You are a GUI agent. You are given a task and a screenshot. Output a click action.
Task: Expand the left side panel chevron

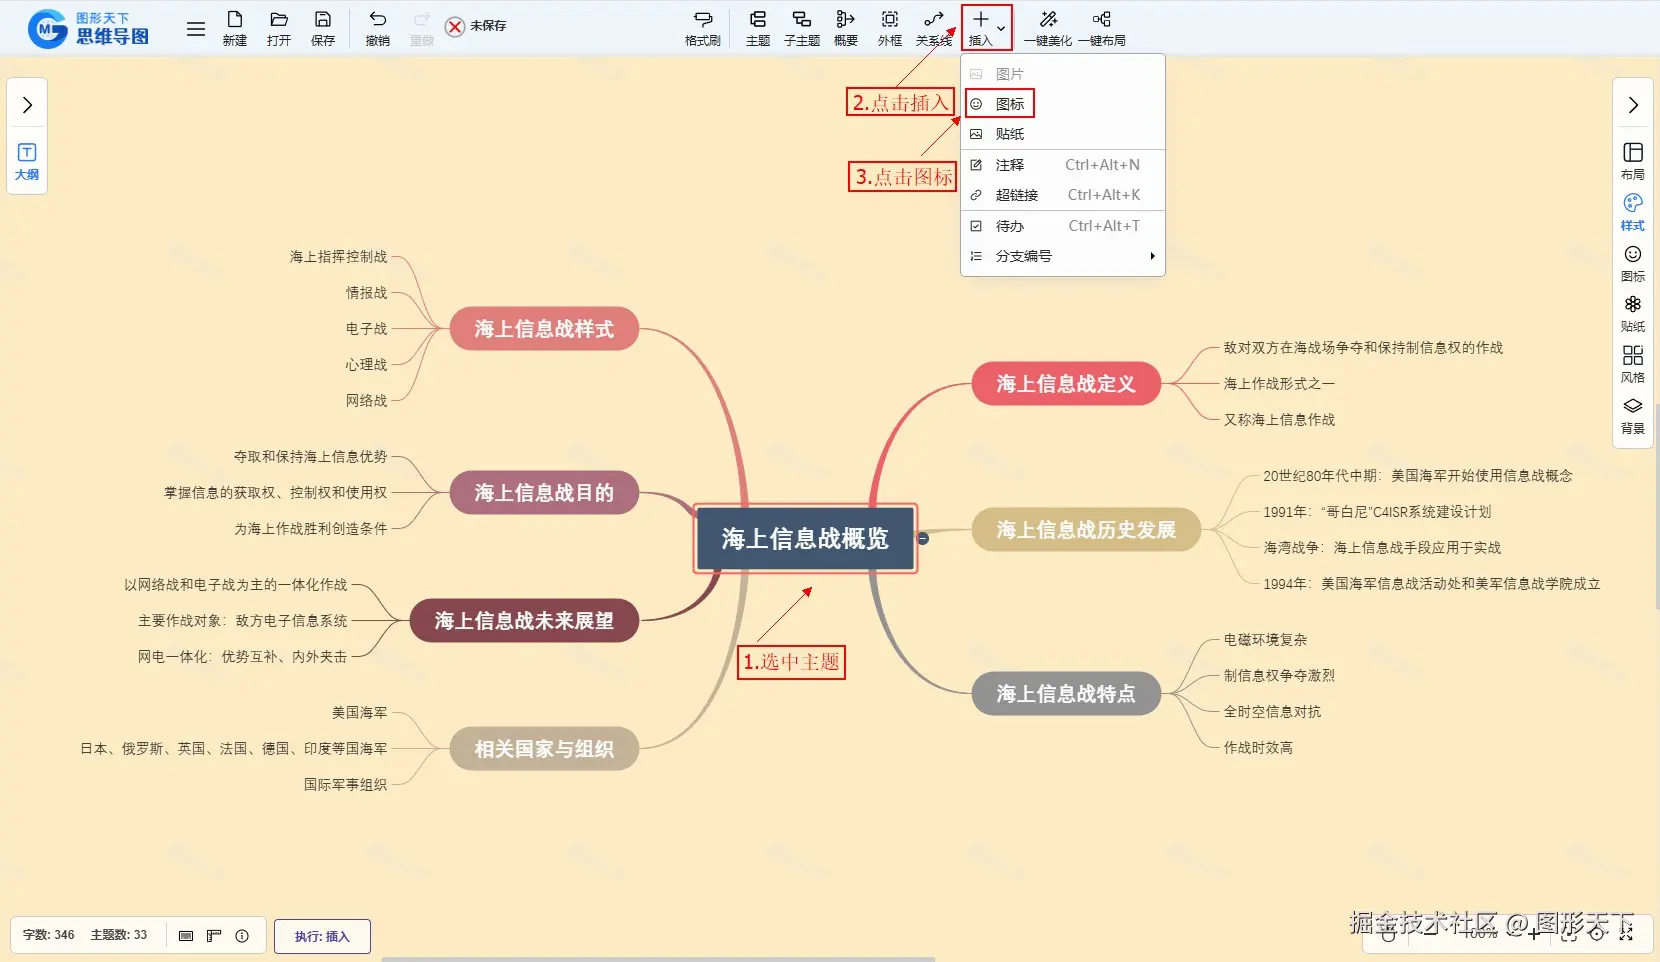(x=27, y=105)
